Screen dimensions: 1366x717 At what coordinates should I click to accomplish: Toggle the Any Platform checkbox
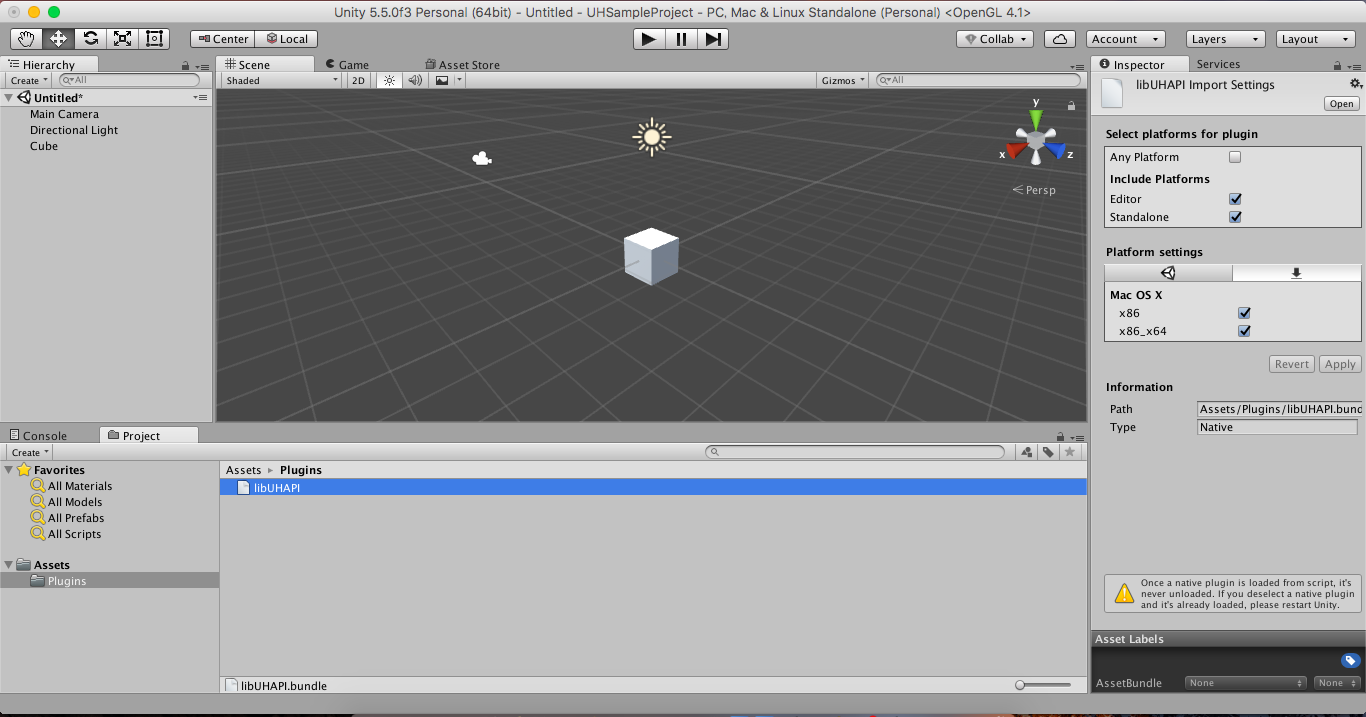(x=1235, y=157)
